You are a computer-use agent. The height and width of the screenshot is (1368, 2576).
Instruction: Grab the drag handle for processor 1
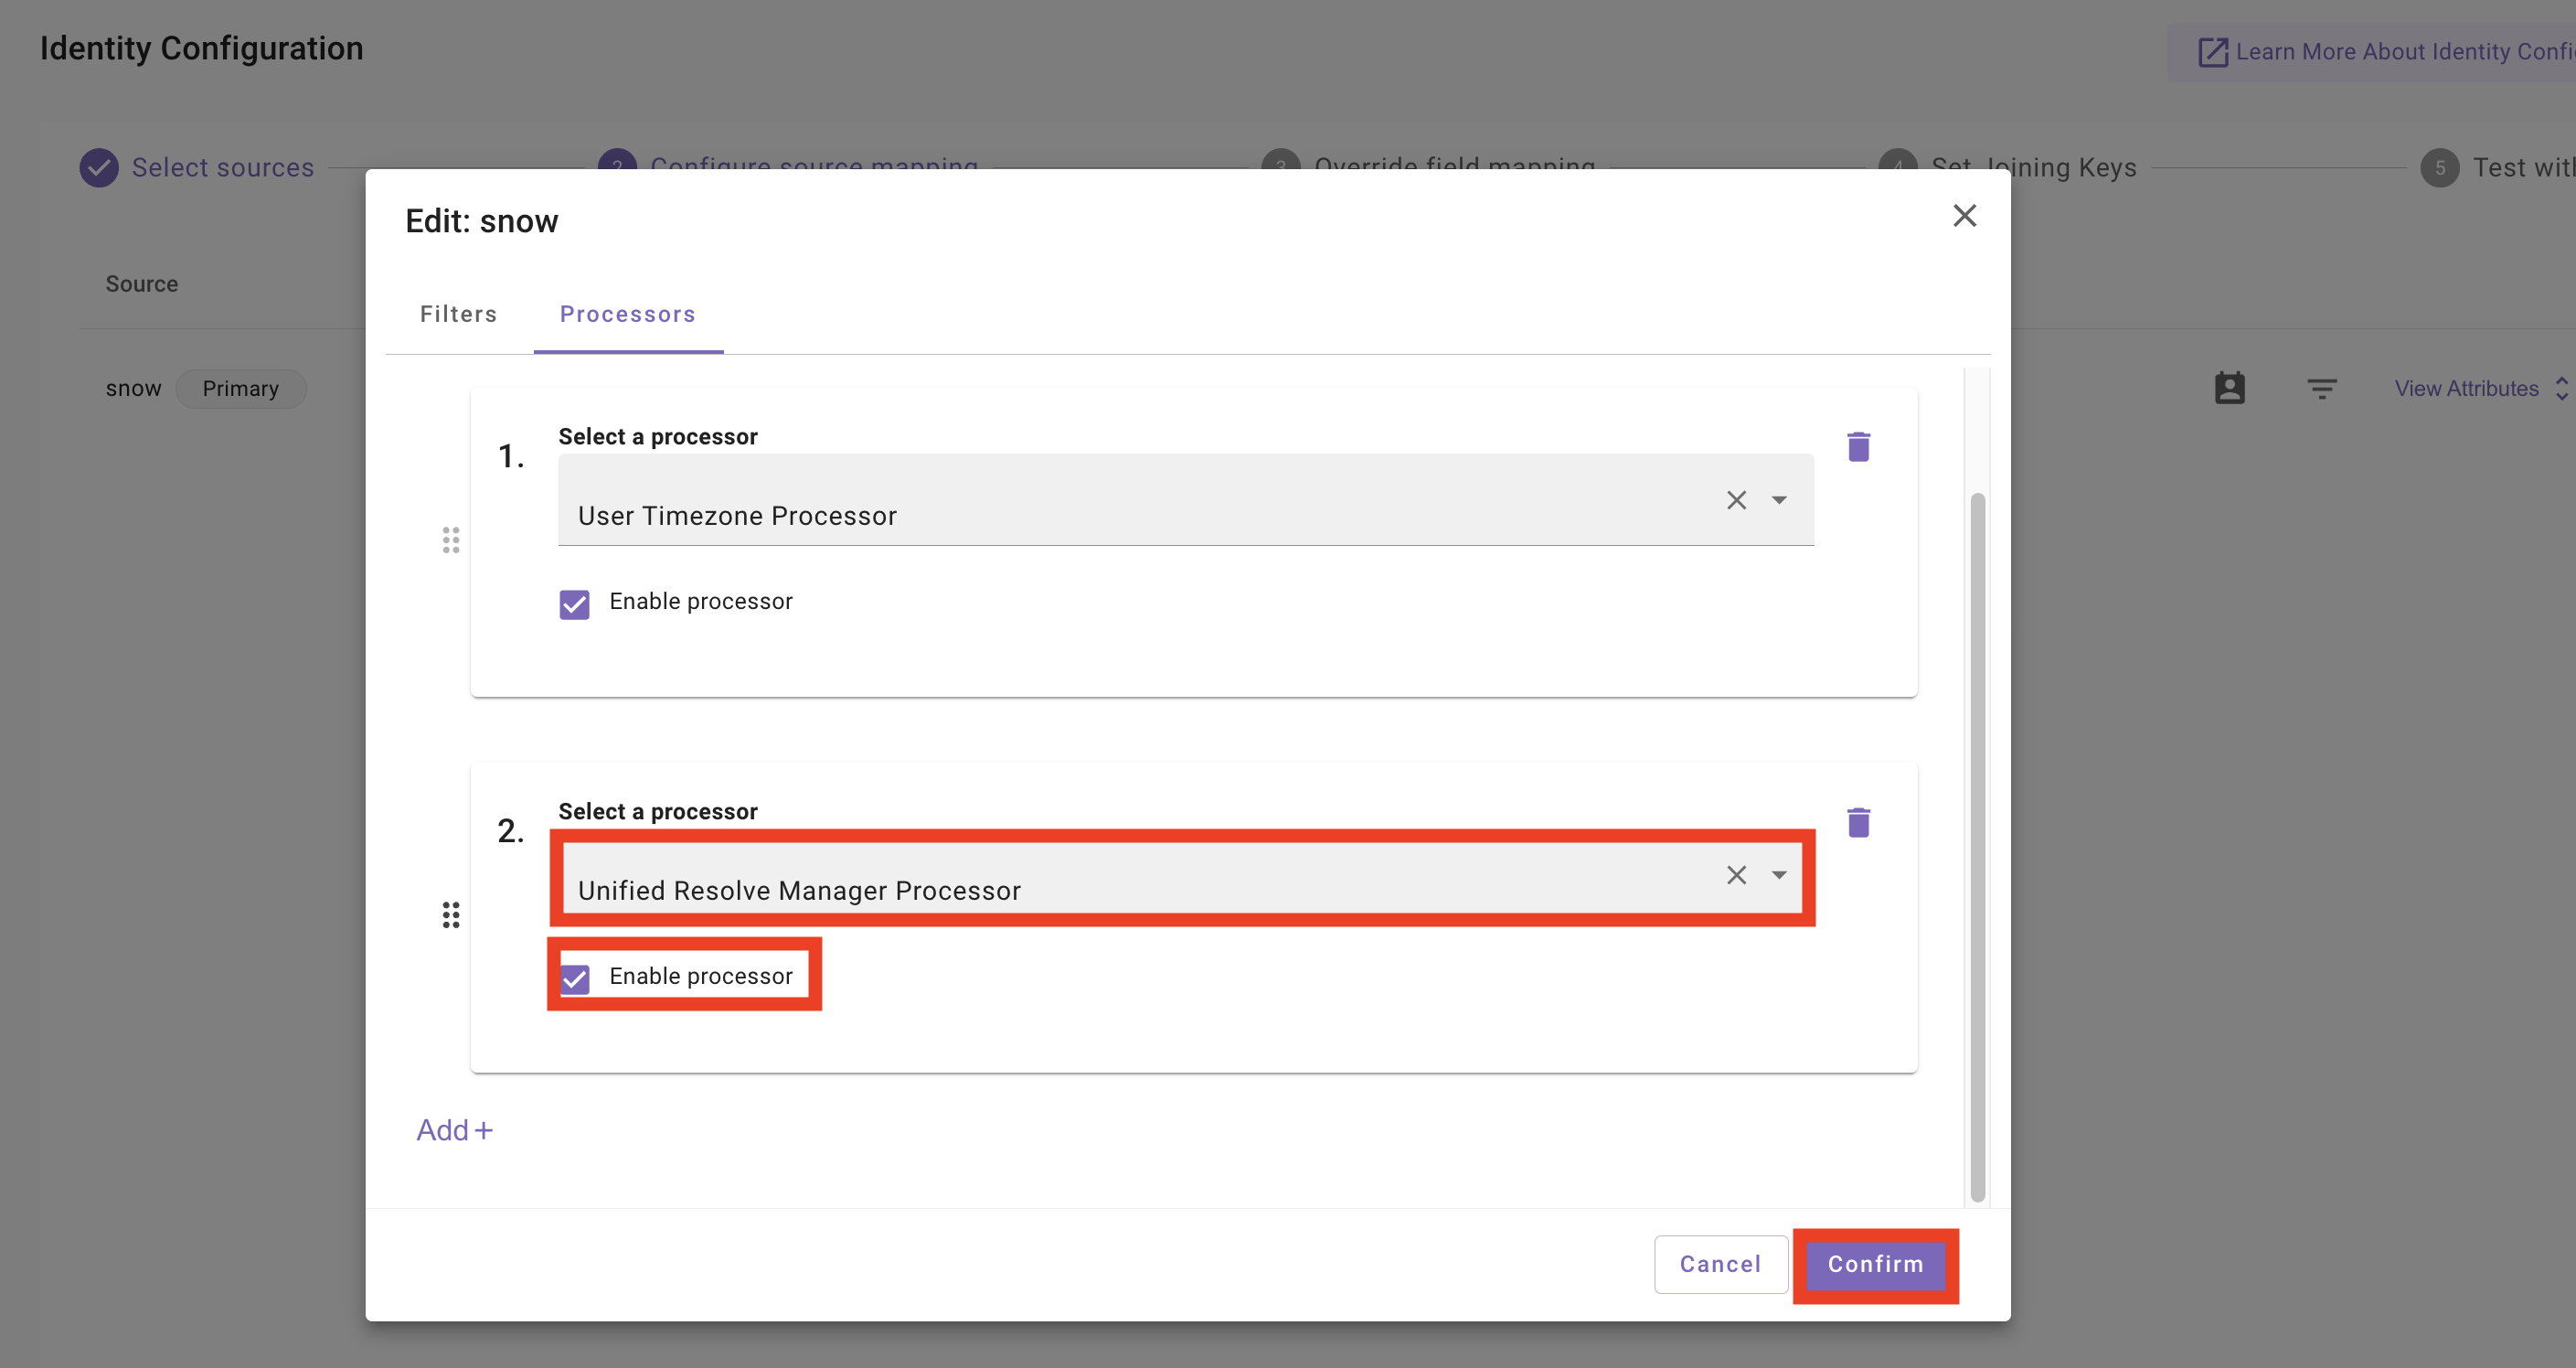click(x=451, y=540)
